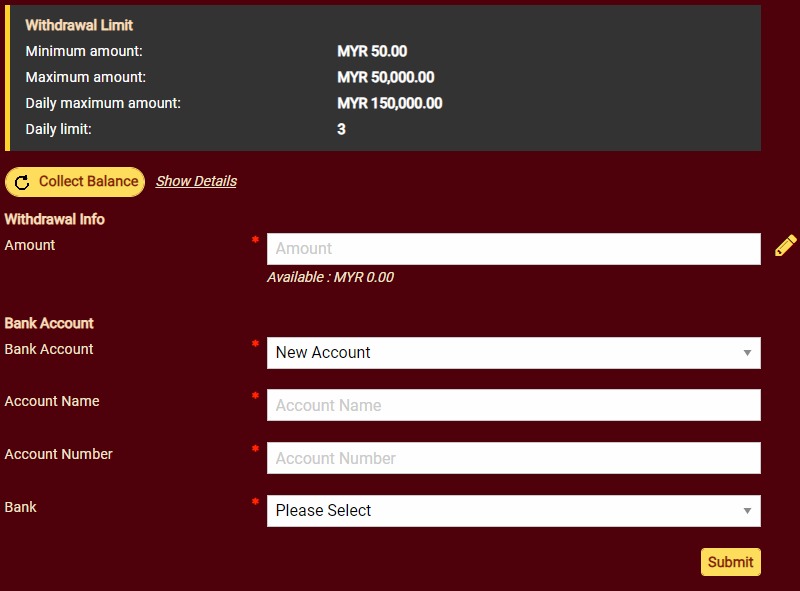Click the 'Daily maximum amount:' label

click(103, 104)
